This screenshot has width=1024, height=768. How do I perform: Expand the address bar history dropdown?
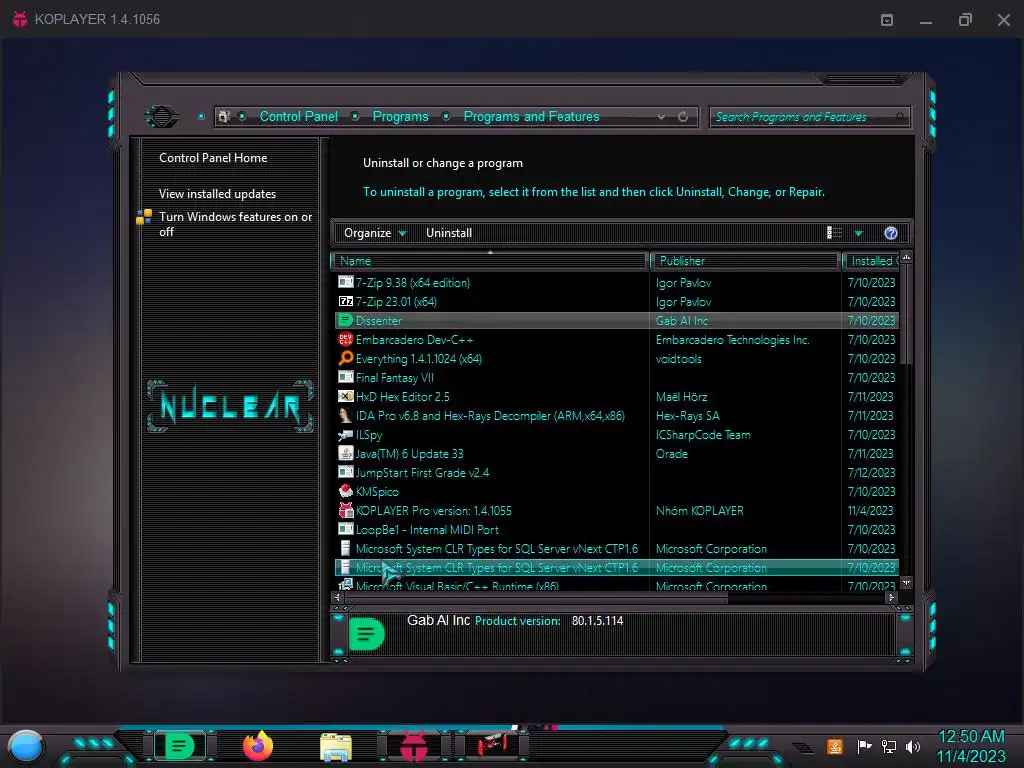pos(662,117)
